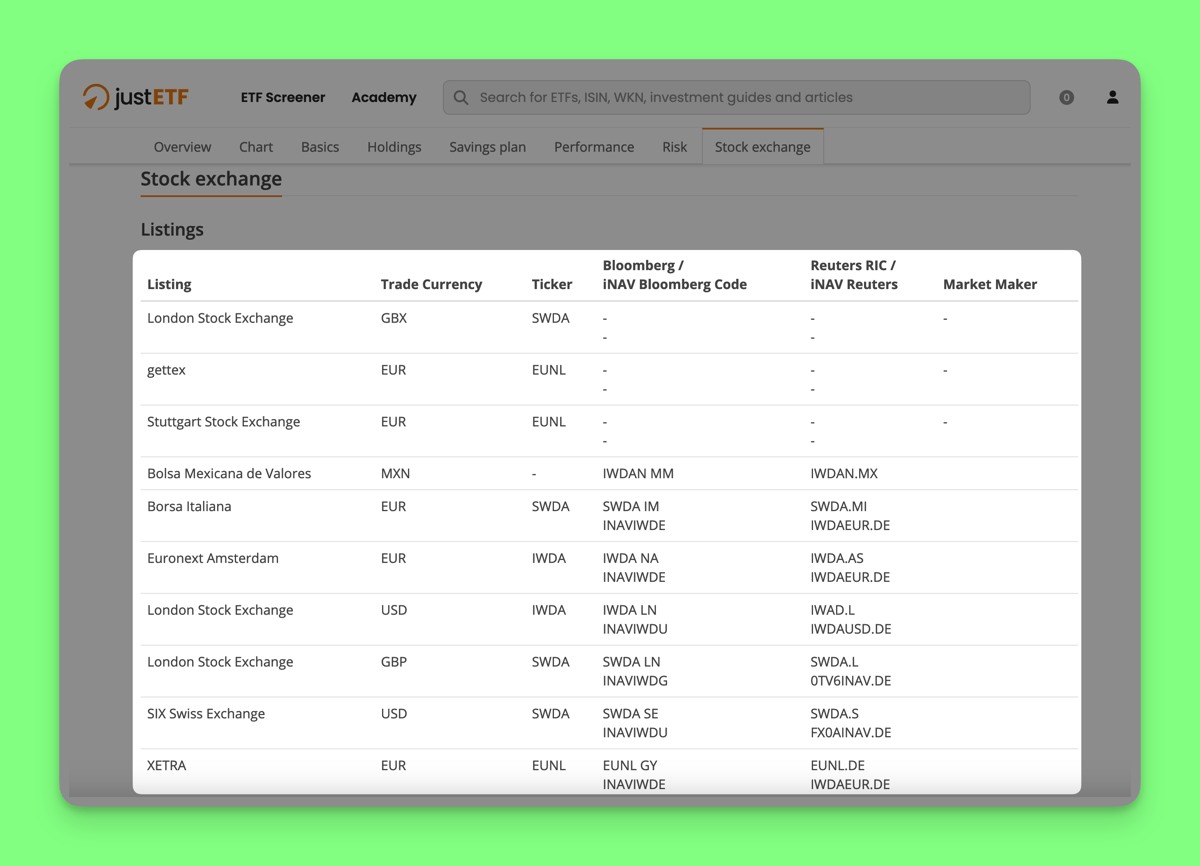Screen dimensions: 1200x866
Task: Click the Market Maker column header
Action: pyautogui.click(x=989, y=284)
